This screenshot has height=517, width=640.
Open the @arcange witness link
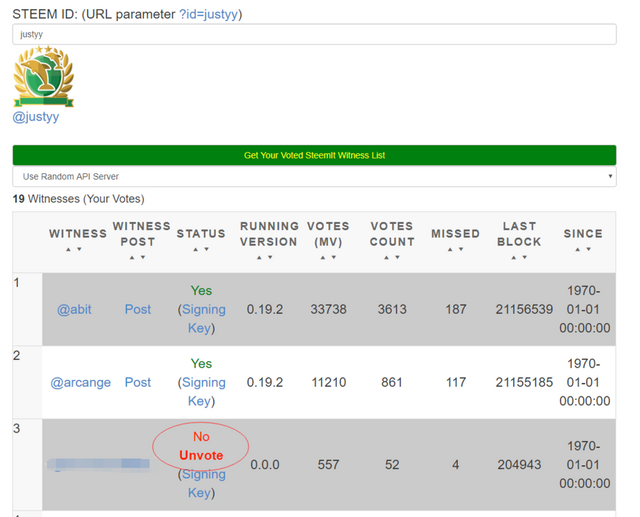tap(80, 382)
